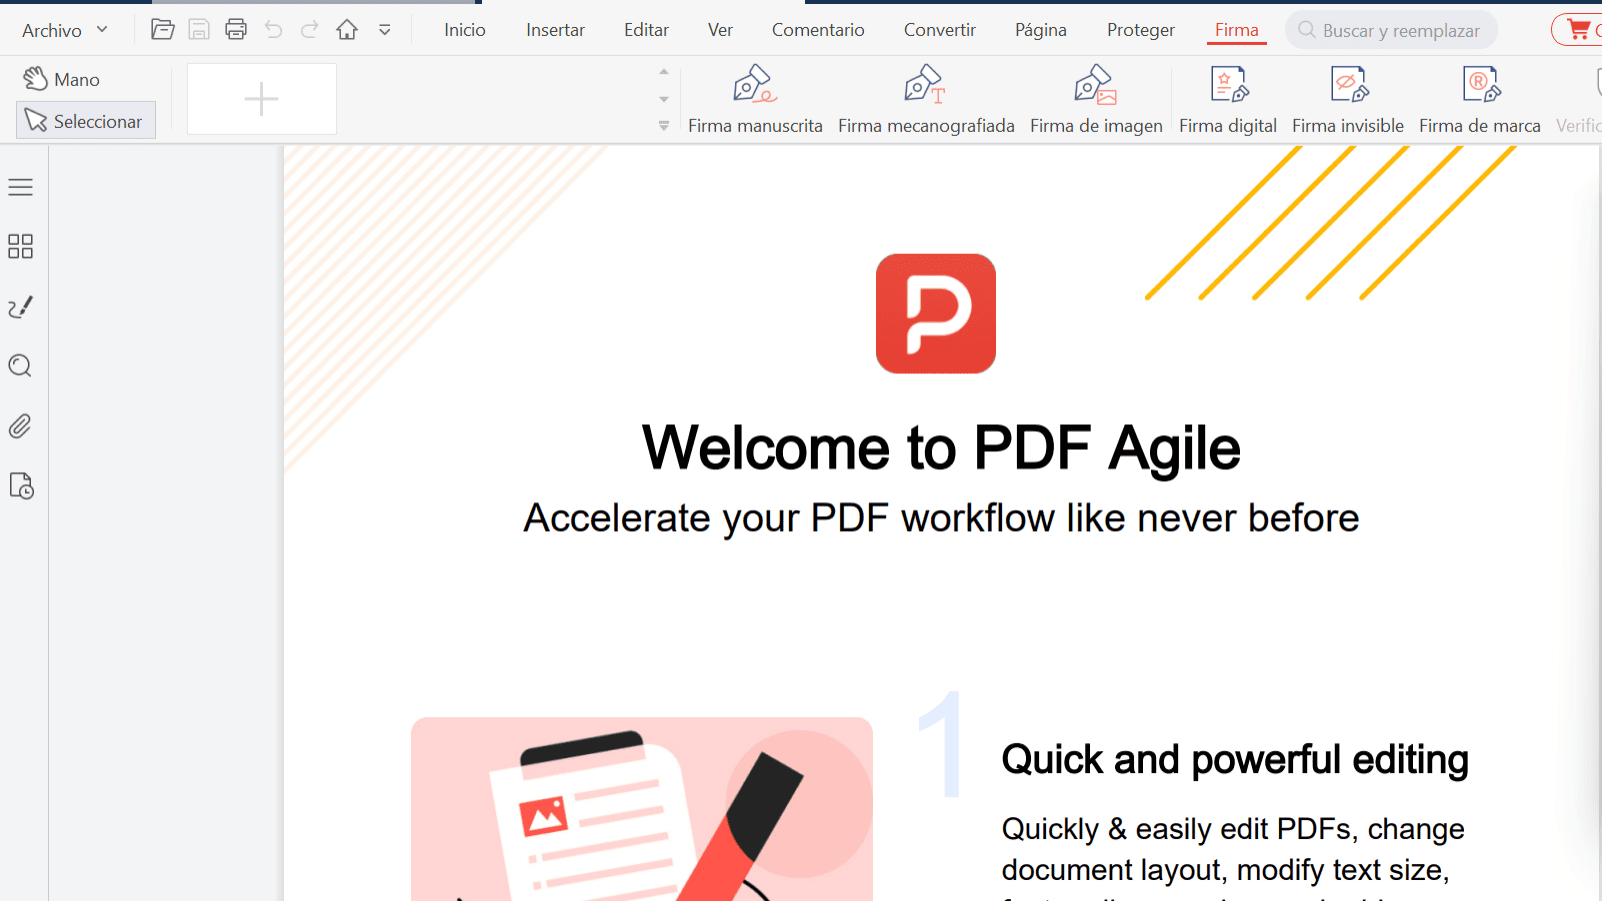Open the signatures side panel icon
Image resolution: width=1602 pixels, height=902 pixels.
click(x=21, y=307)
